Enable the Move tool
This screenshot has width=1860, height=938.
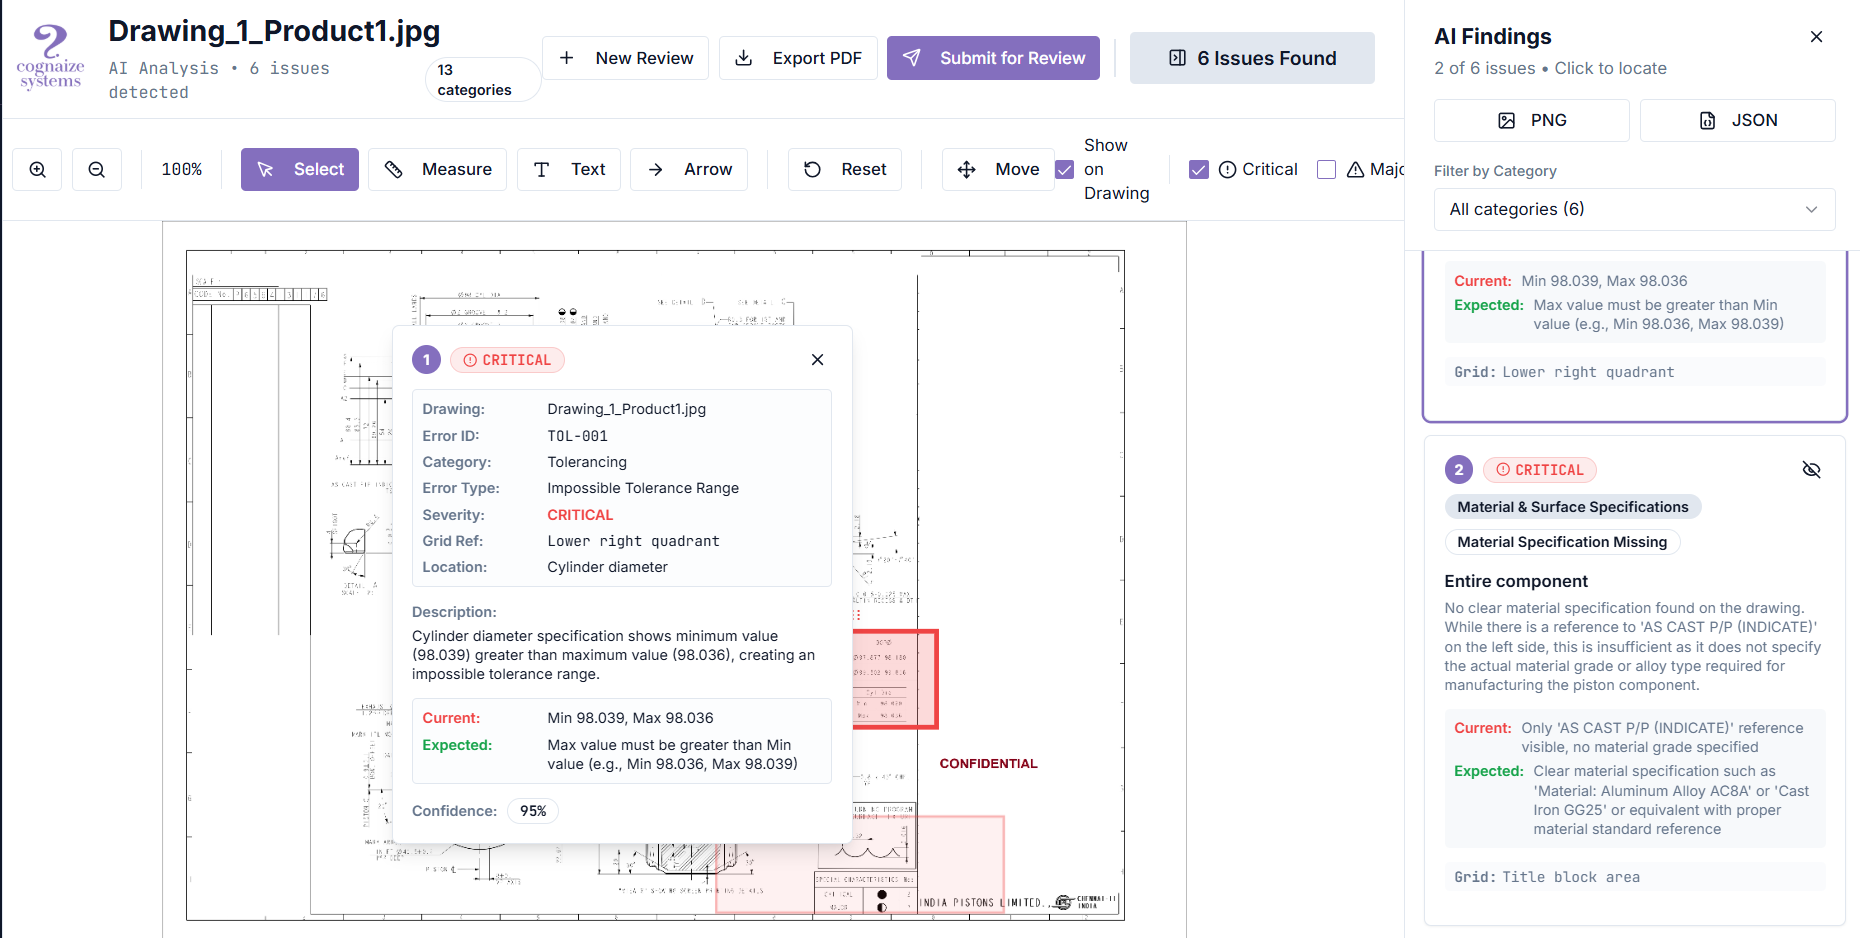tap(997, 169)
